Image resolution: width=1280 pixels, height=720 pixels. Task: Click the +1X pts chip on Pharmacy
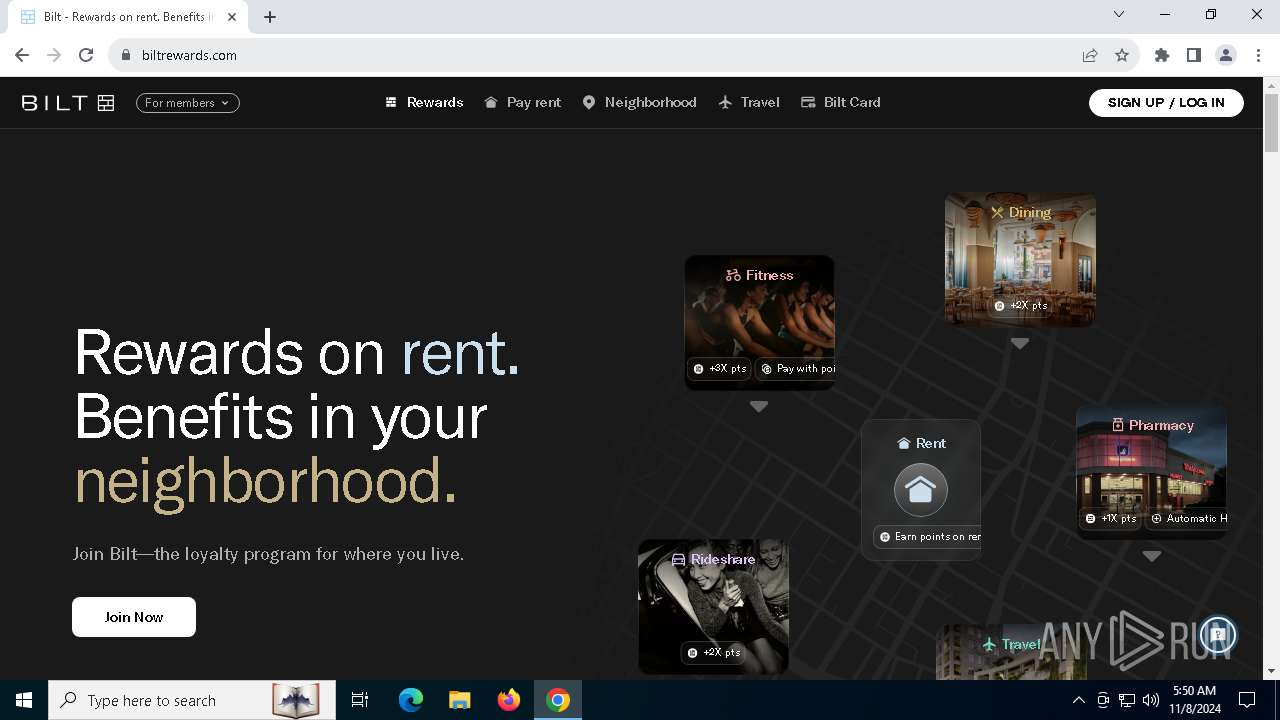point(1111,519)
